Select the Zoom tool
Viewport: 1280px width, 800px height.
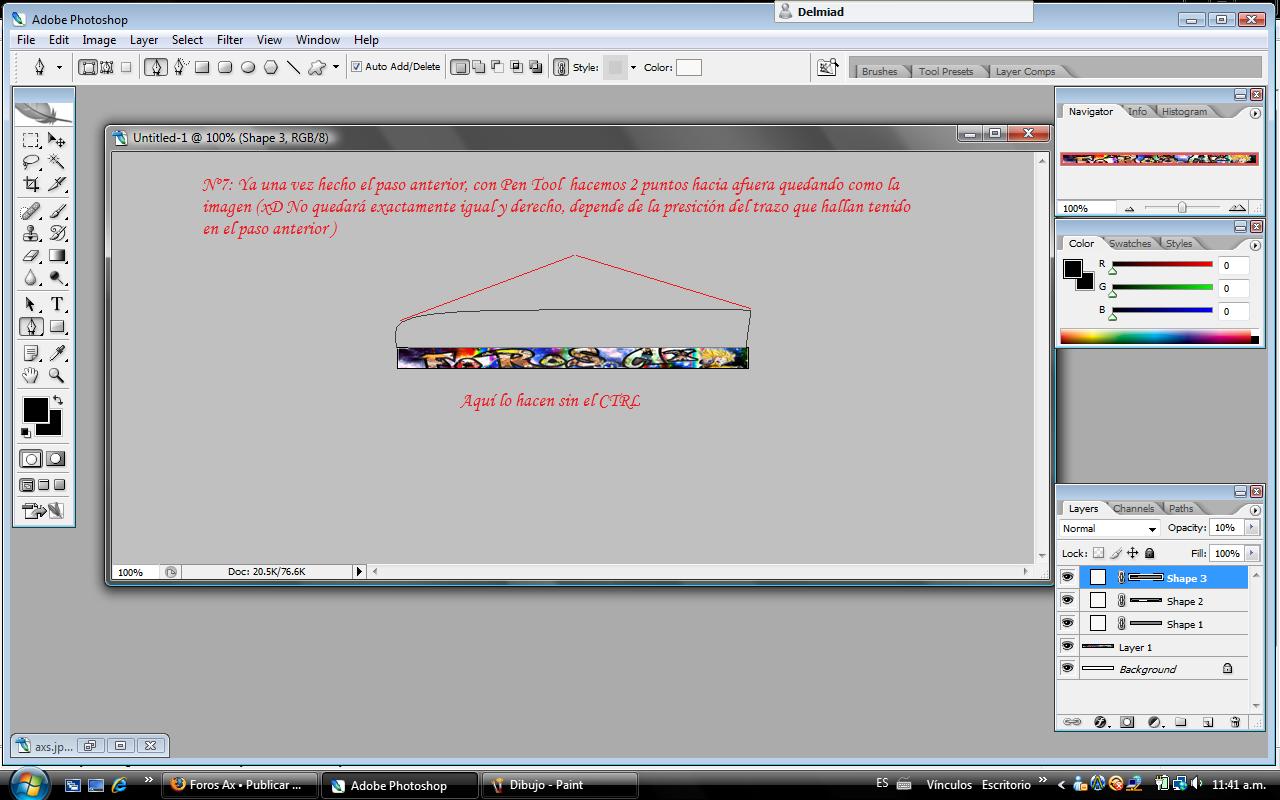click(x=57, y=375)
